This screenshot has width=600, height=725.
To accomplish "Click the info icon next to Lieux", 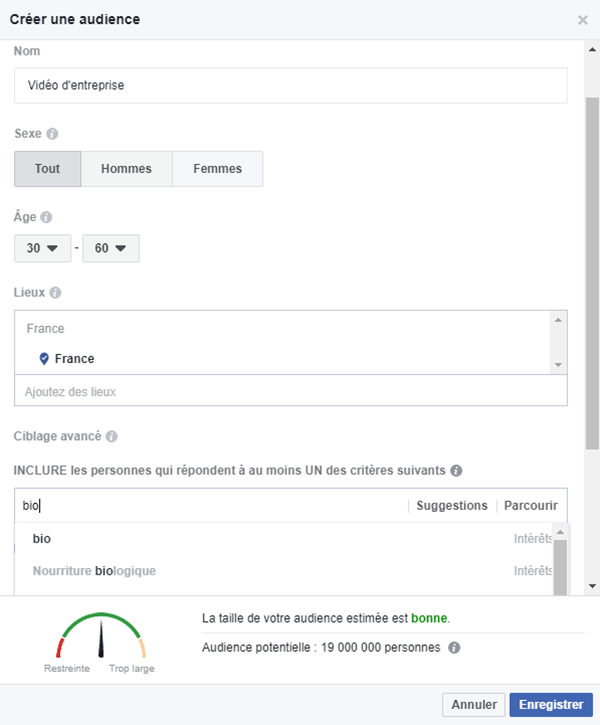I will click(x=55, y=293).
